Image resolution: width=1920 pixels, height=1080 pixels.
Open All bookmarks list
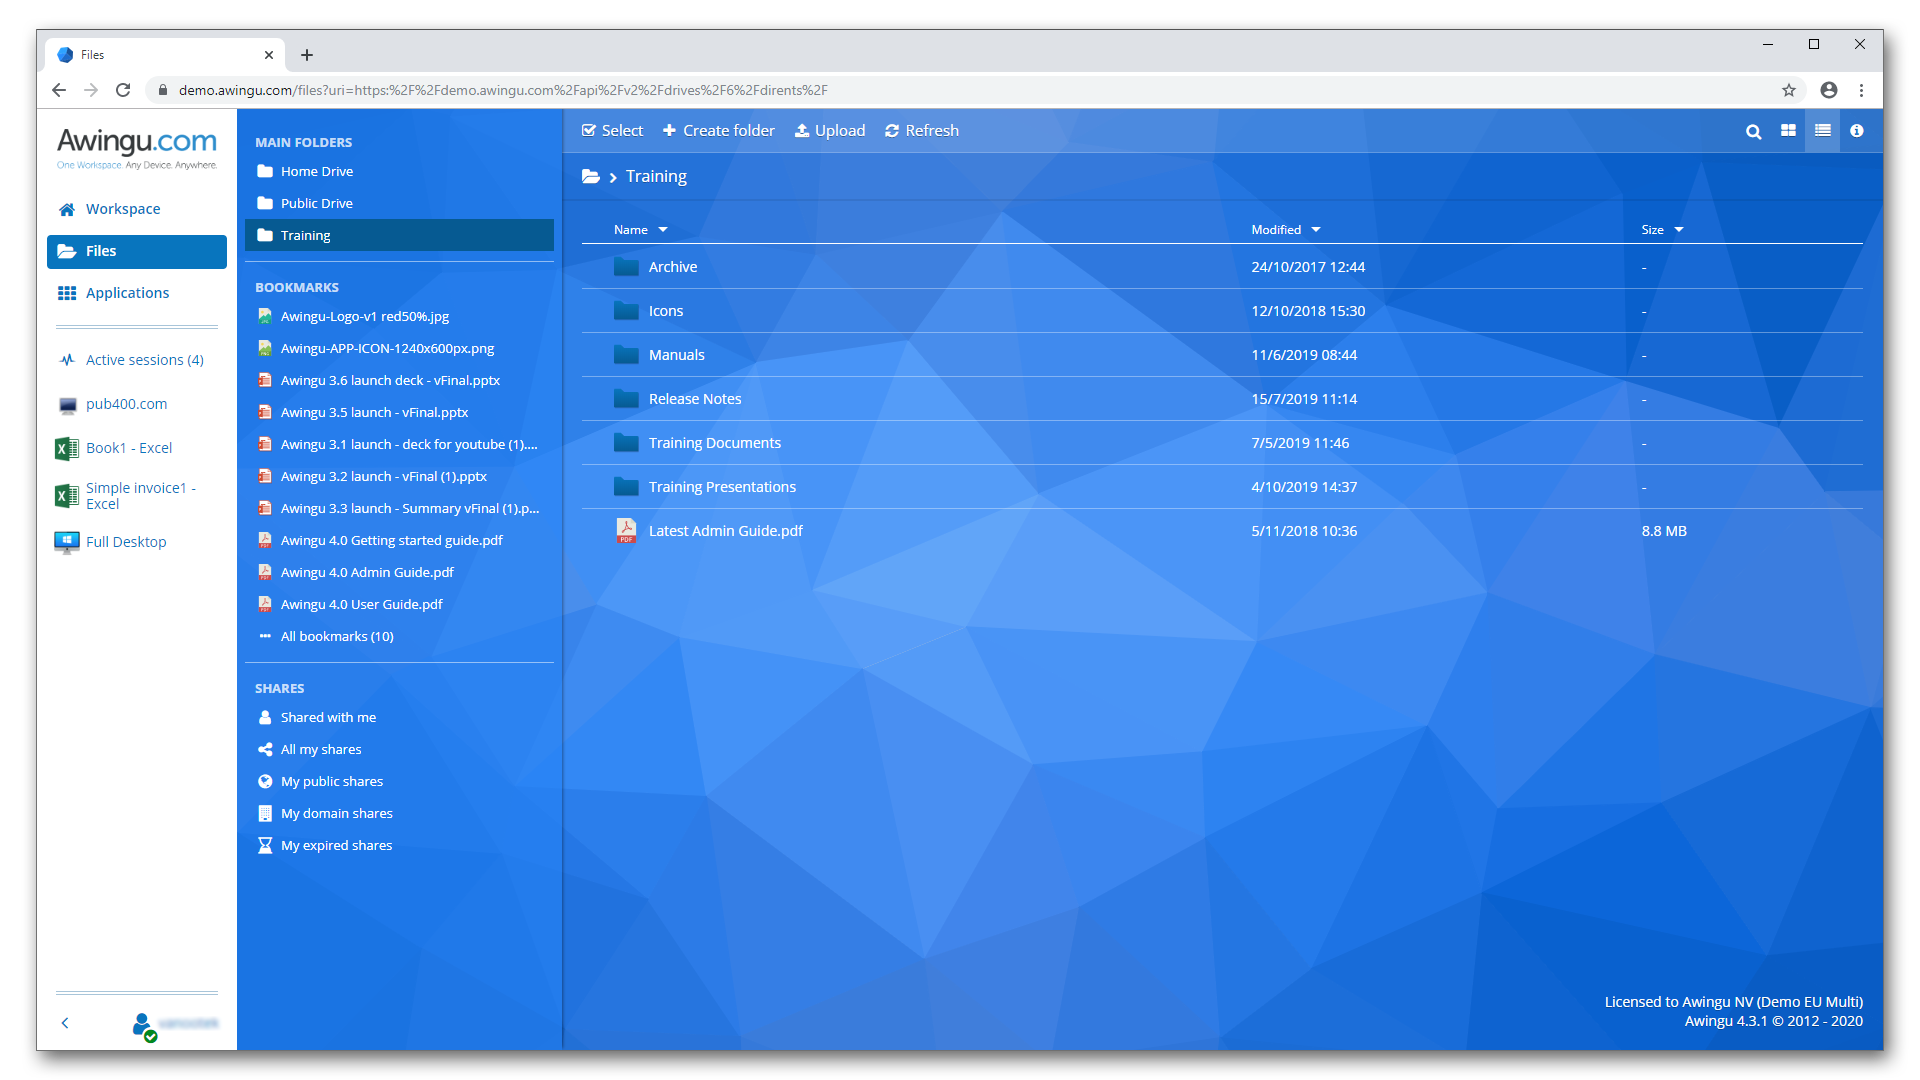pos(336,636)
